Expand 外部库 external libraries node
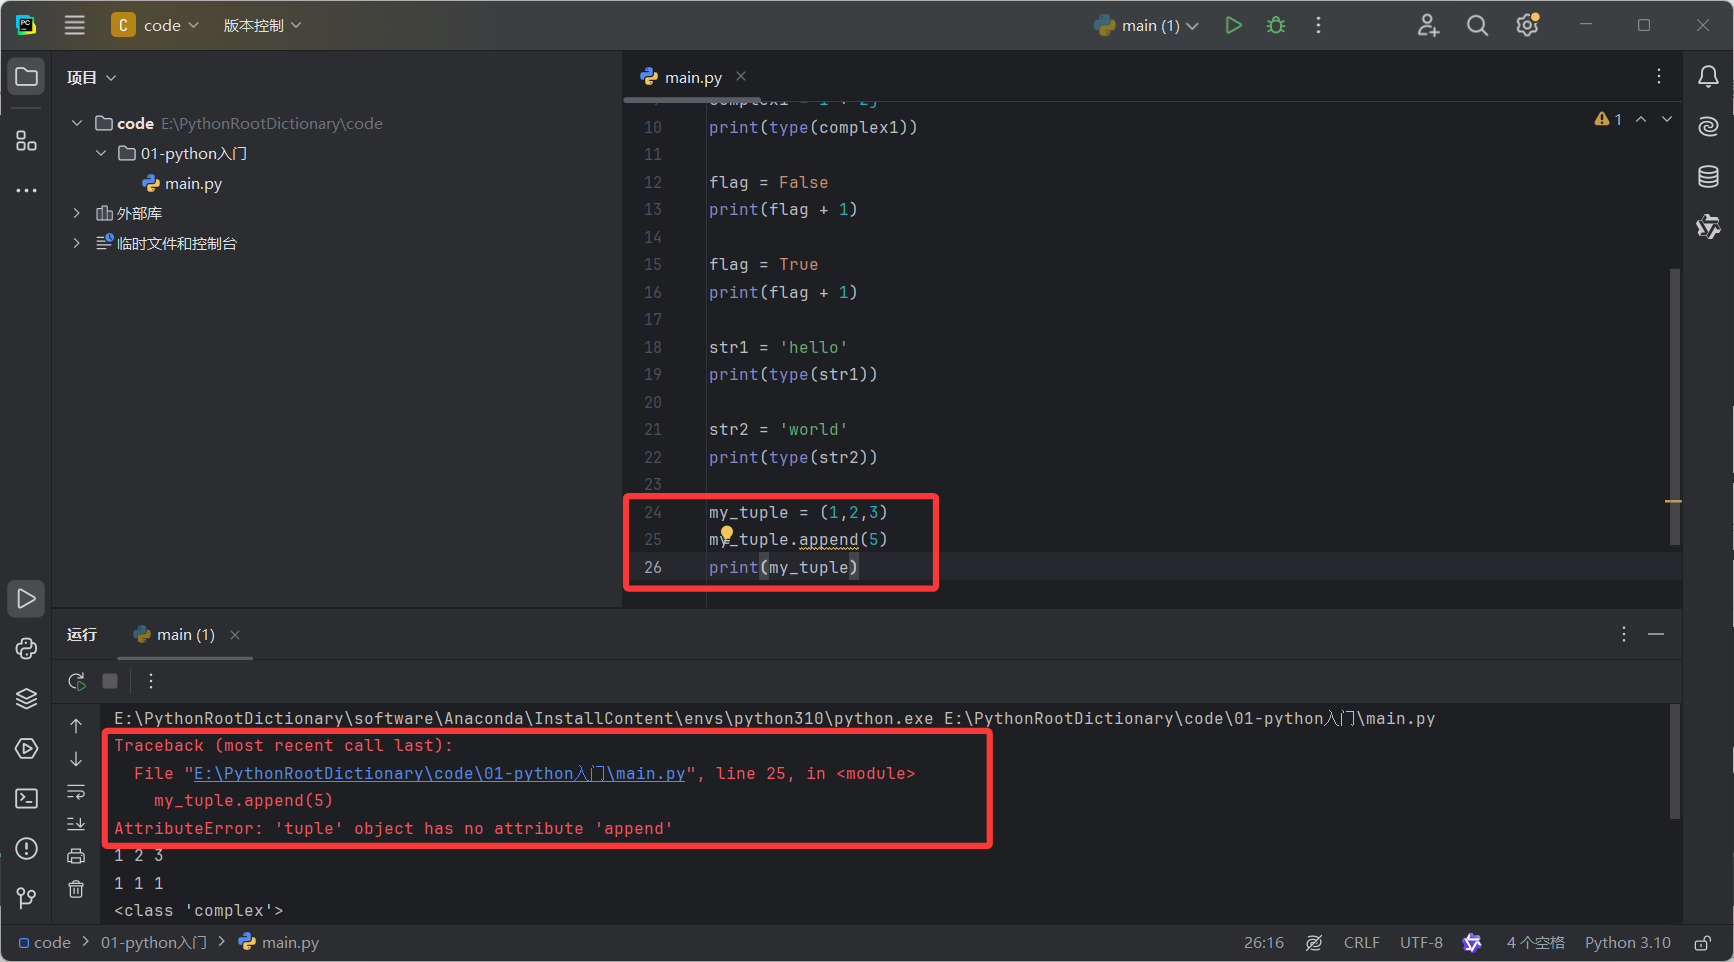This screenshot has height=962, width=1734. (x=77, y=213)
